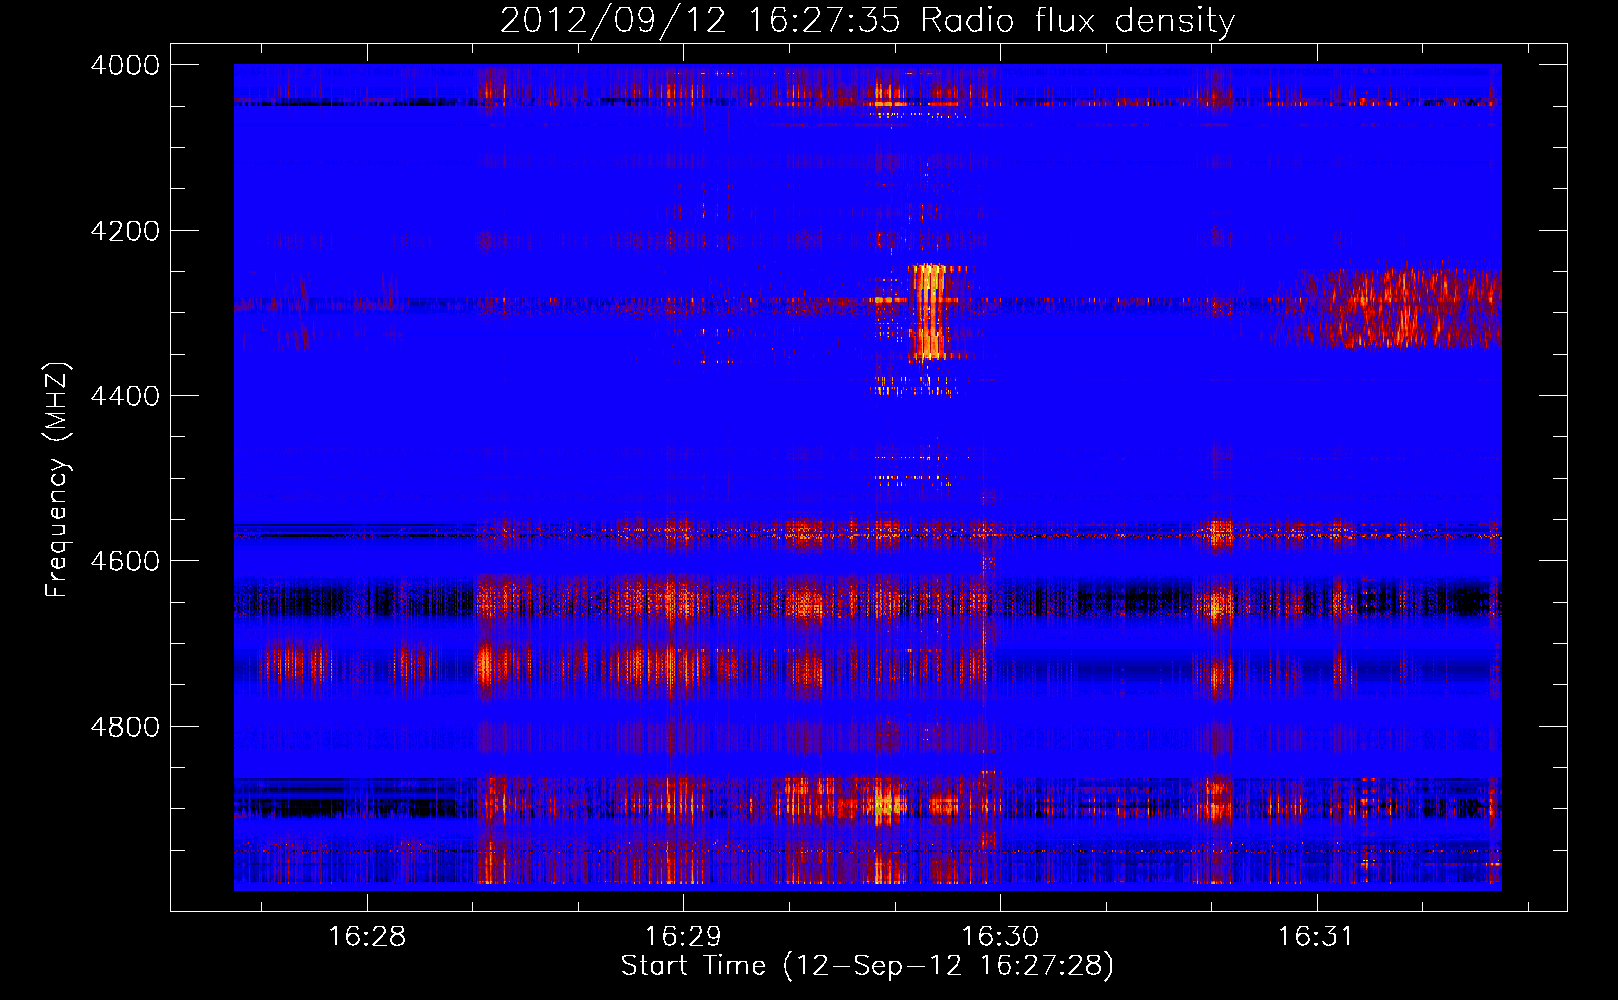
Task: Click the 4200 frequency axis label
Action: [125, 231]
